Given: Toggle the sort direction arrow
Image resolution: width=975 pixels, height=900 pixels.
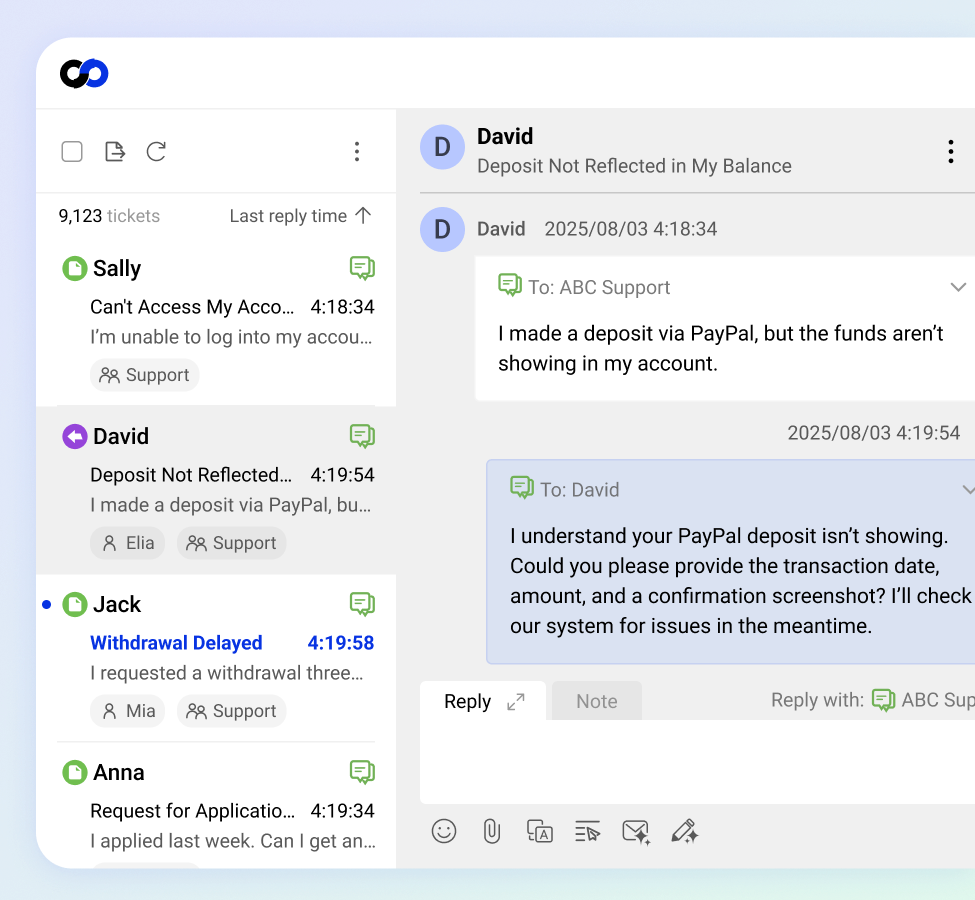Looking at the screenshot, I should tap(363, 215).
